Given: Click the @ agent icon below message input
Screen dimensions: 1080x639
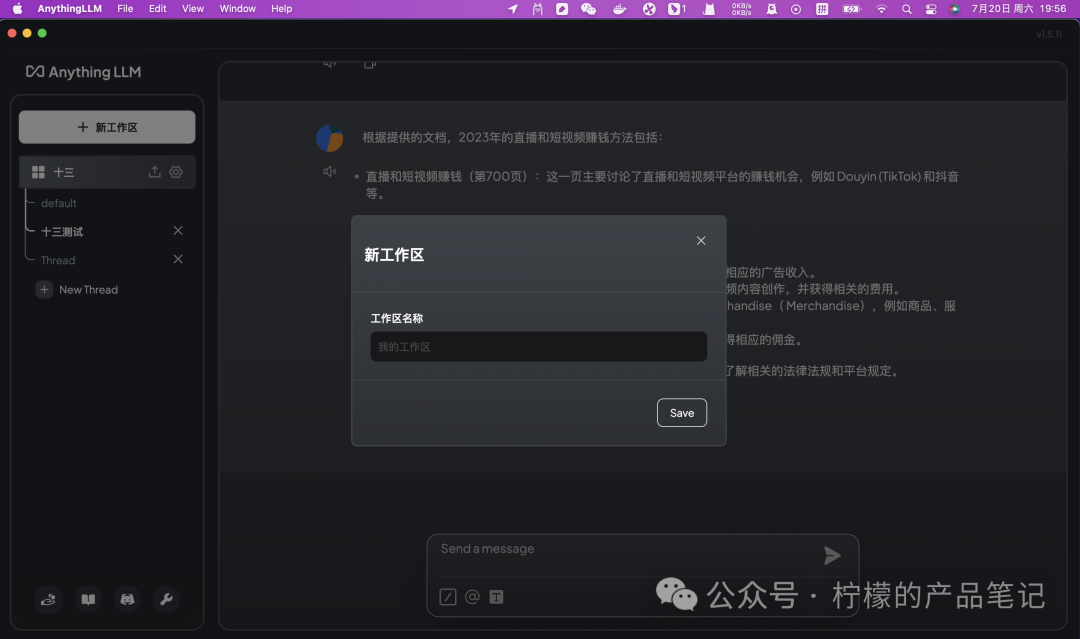Looking at the screenshot, I should 471,597.
